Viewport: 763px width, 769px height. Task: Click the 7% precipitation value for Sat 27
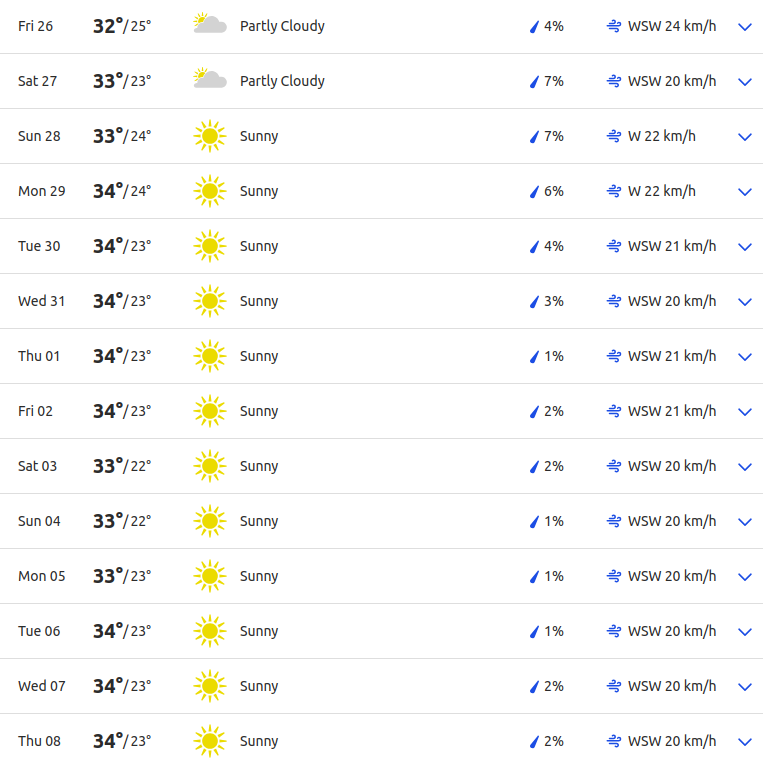point(553,81)
